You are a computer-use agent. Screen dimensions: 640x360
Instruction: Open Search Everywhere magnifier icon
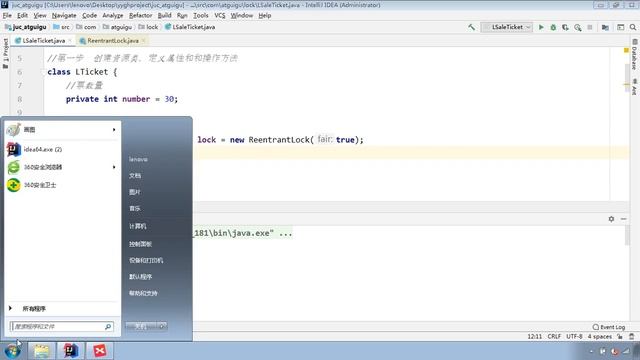[633, 27]
